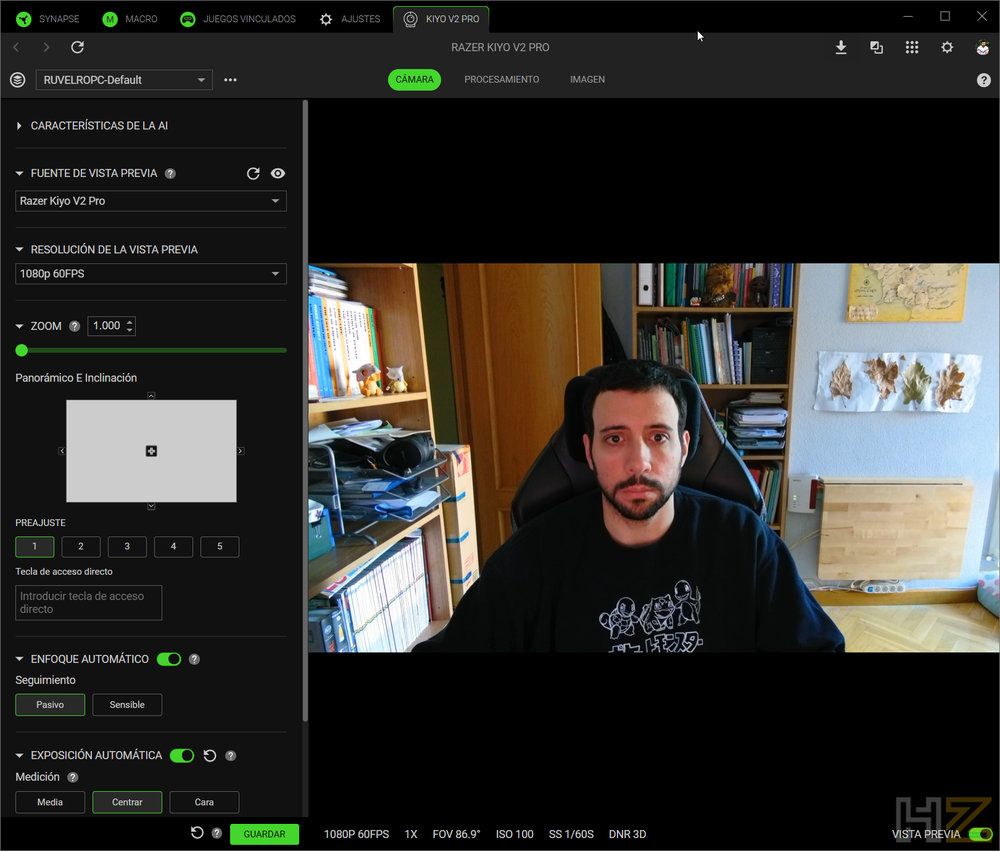Click the shortcut key input field
Screen dimensions: 1000x851
coord(89,603)
